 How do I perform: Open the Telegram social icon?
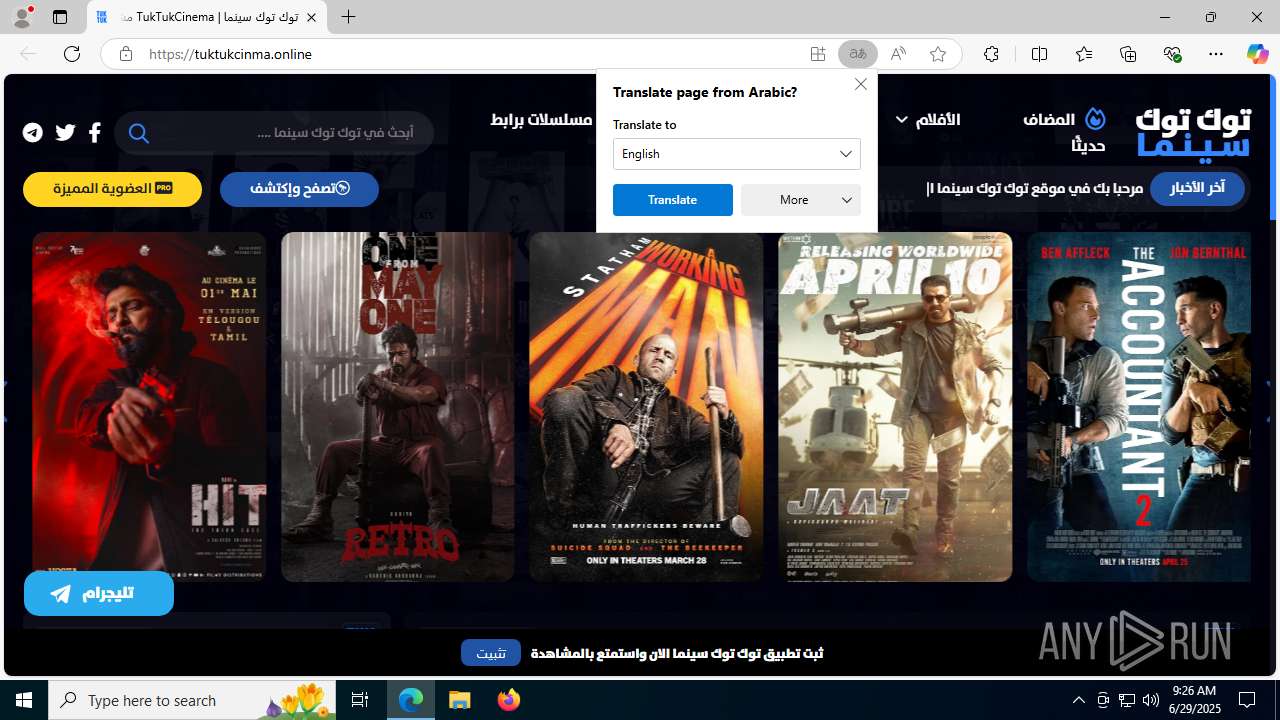click(x=33, y=132)
